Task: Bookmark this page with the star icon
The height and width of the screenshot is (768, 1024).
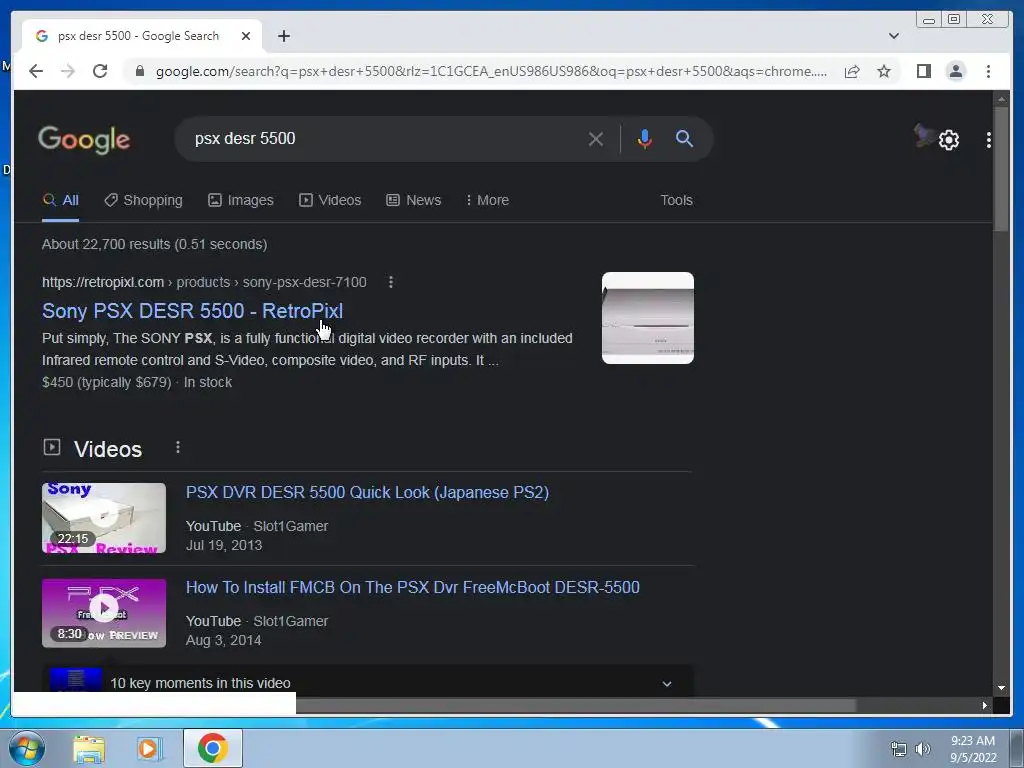Action: (884, 71)
